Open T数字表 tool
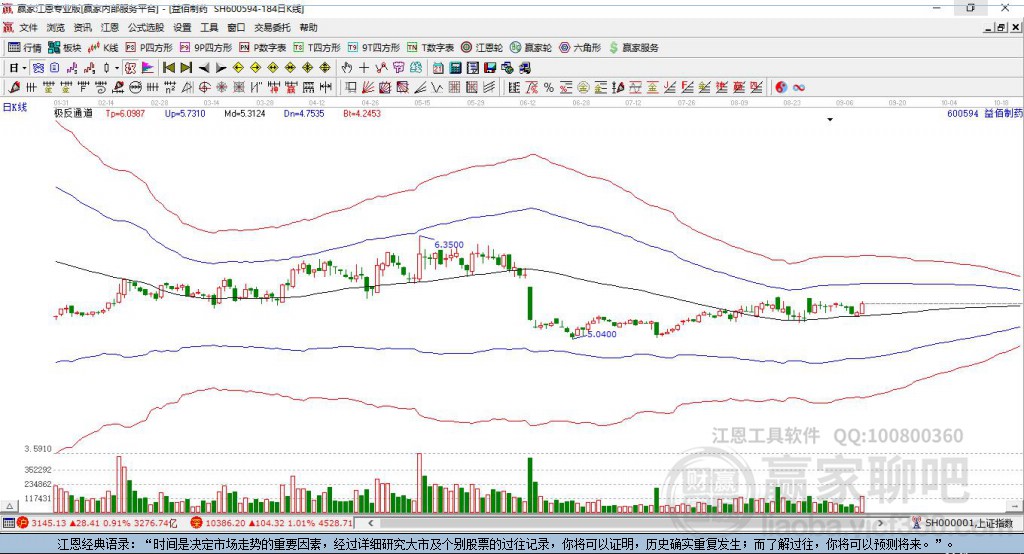 click(x=430, y=48)
